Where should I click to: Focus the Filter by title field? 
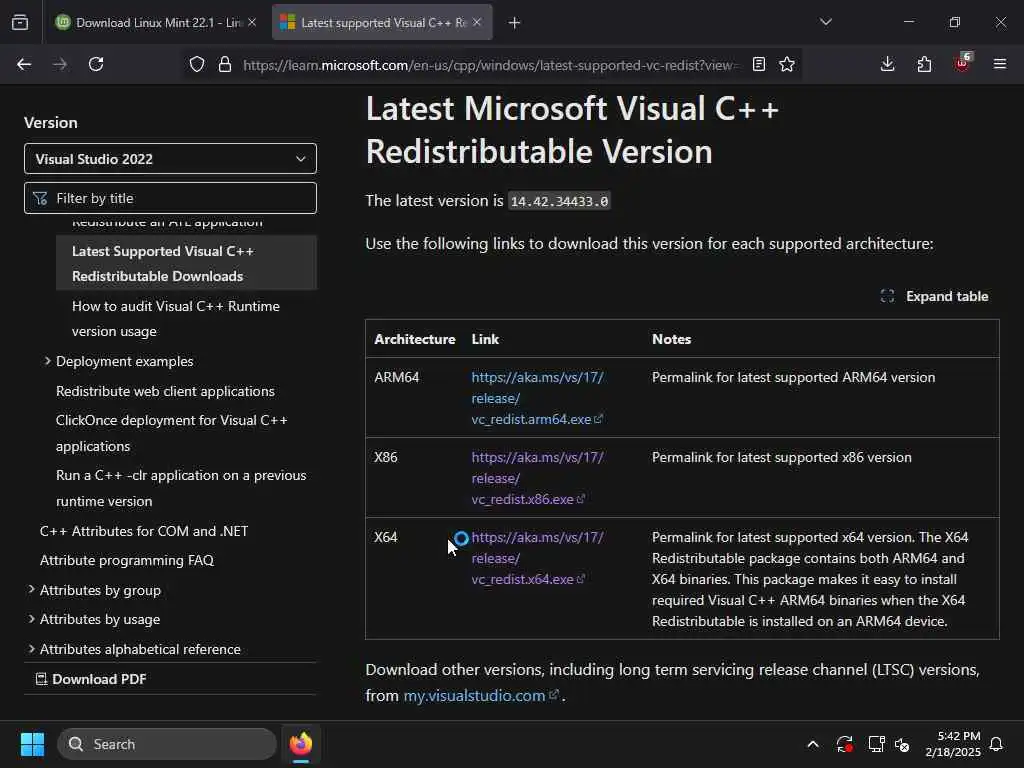(170, 198)
